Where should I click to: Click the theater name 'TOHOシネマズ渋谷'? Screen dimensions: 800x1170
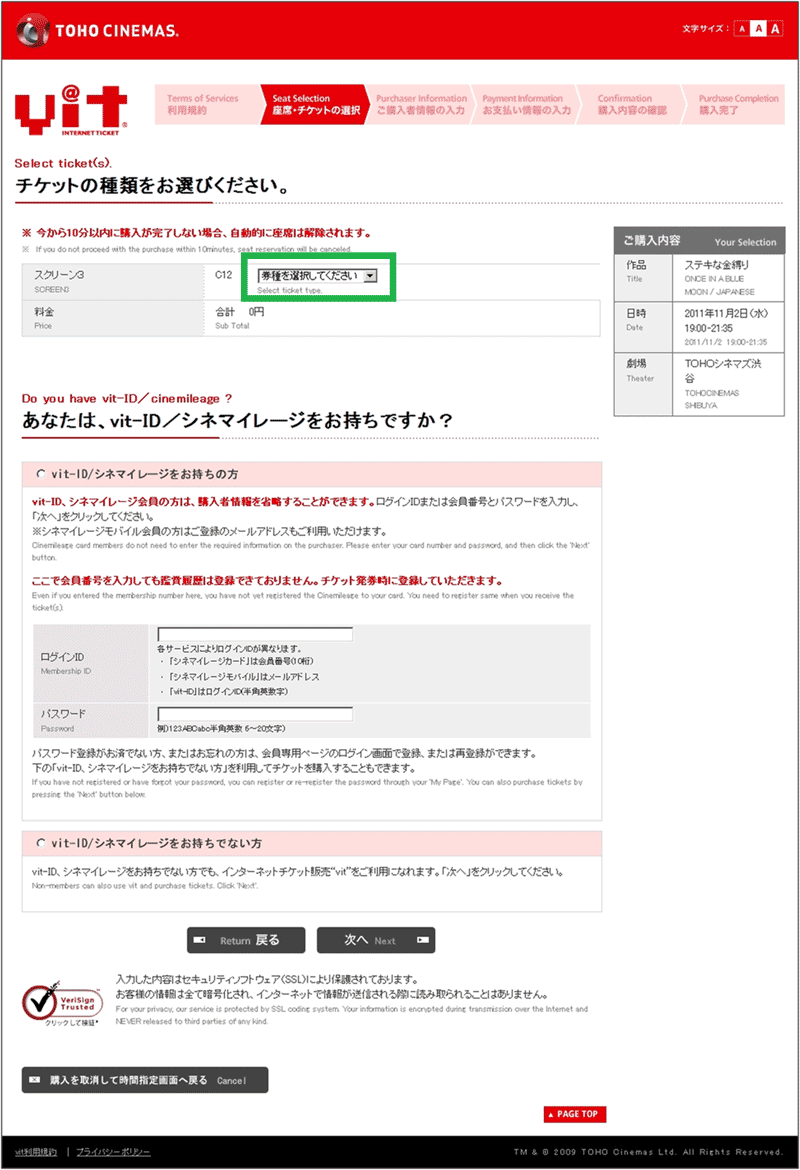(x=723, y=371)
